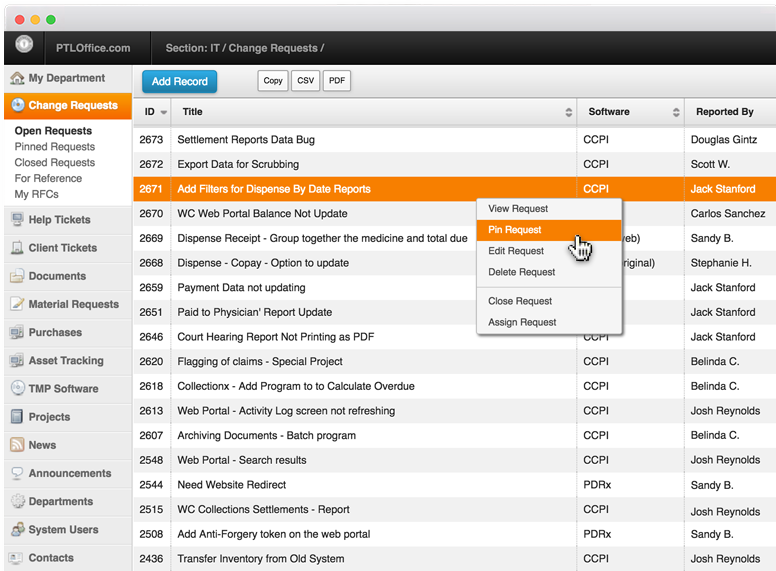The image size is (776, 571).
Task: Click the News RSS feed icon
Action: pos(17,444)
